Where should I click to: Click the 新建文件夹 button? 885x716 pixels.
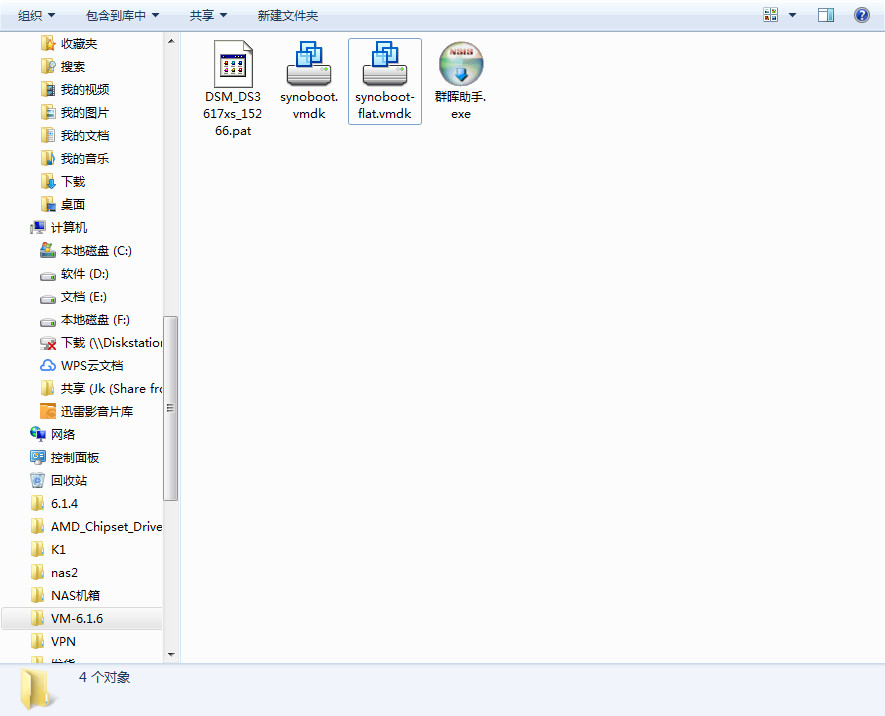tap(287, 15)
